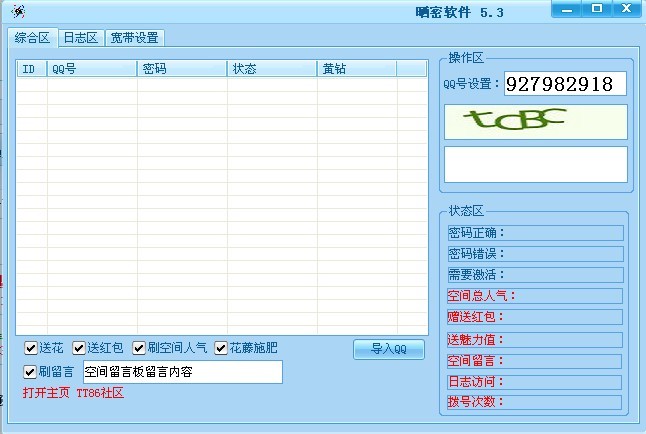
Task: Visit the TT86社区 link
Action: pyautogui.click(x=100, y=392)
